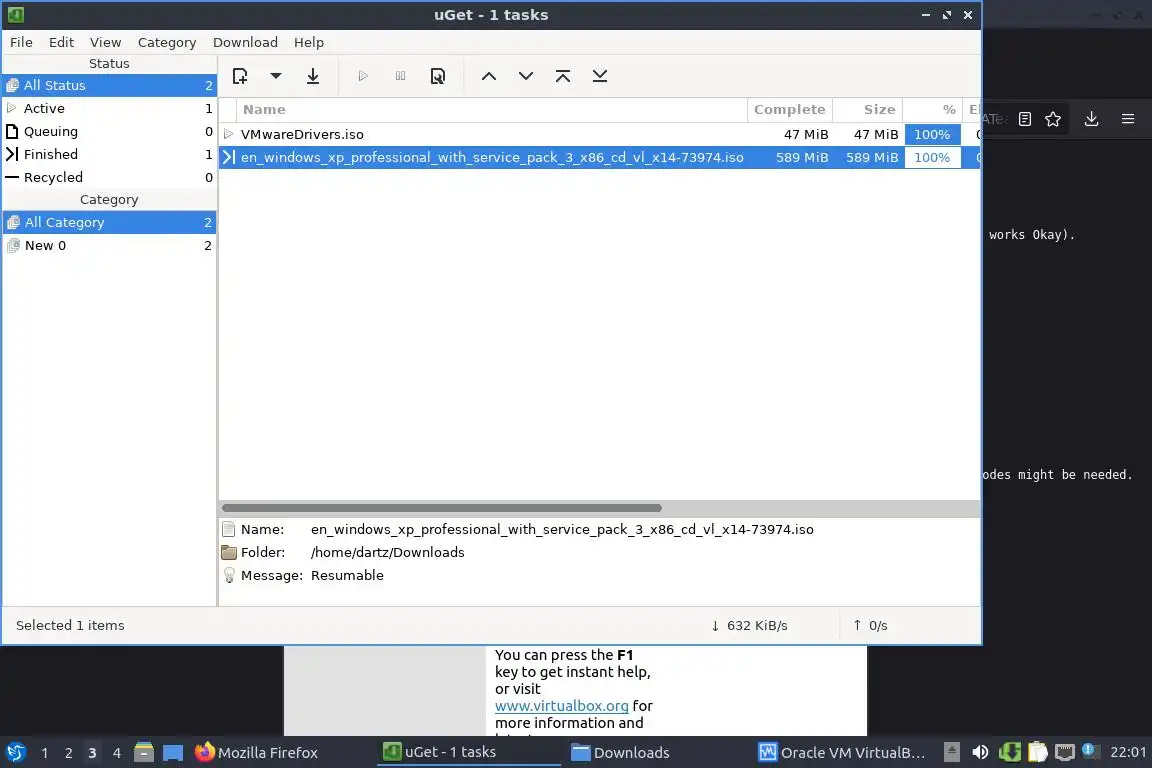Click the Start (play) toolbar icon
This screenshot has width=1152, height=768.
point(363,76)
